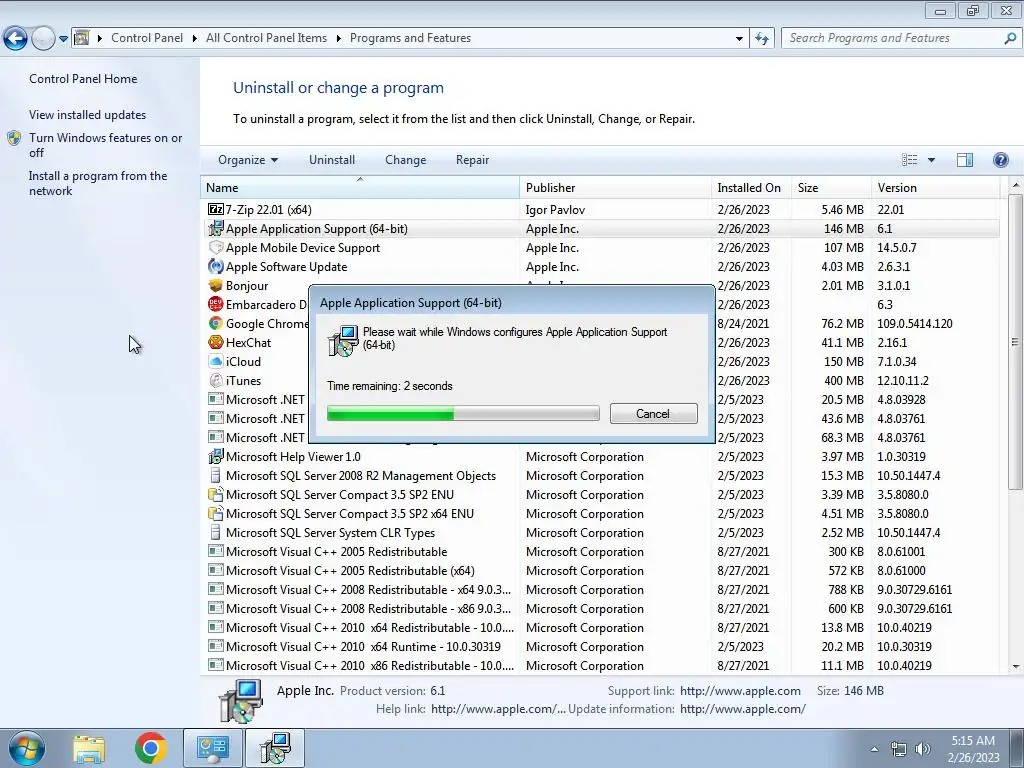This screenshot has height=768, width=1024.
Task: Expand the address bar history dropdown
Action: click(739, 39)
